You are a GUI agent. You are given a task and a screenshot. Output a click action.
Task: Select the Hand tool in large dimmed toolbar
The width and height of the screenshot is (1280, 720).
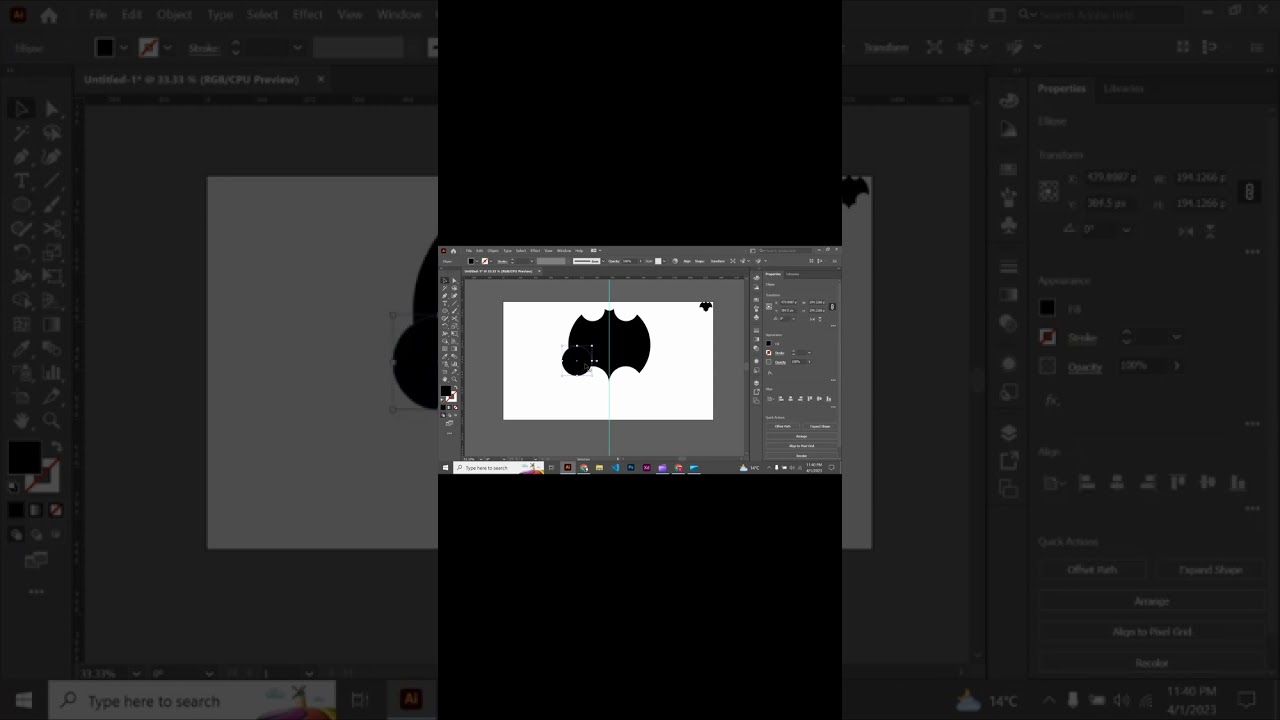tap(21, 420)
